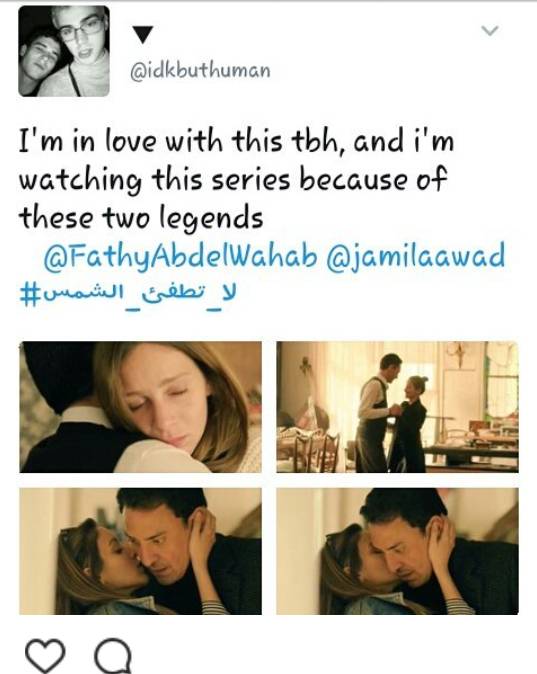The height and width of the screenshot is (674, 537).
Task: View photo of cheek kiss, man's eyes closed
Action: 397,551
